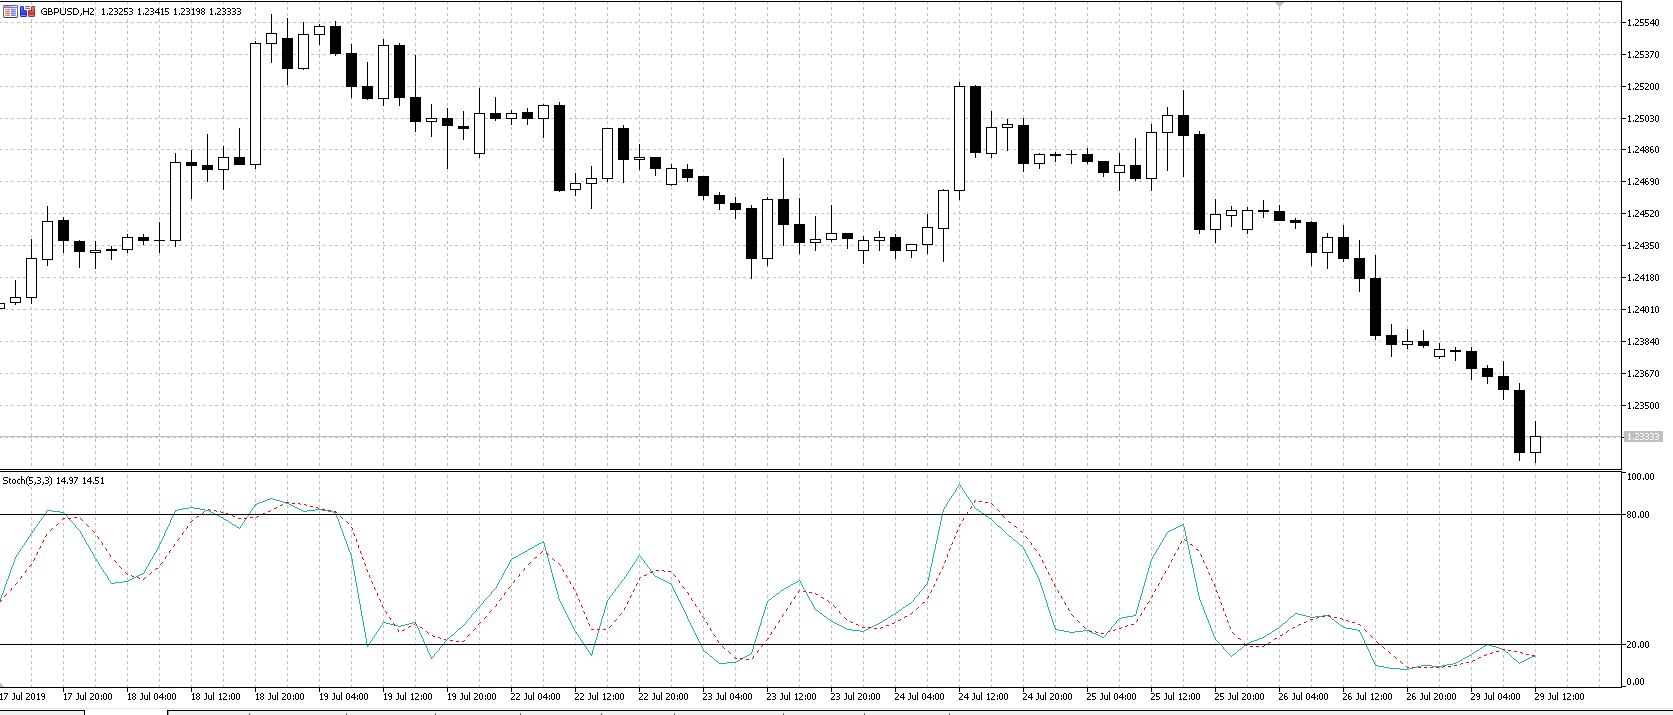Click the 0.00 stochastic scale label
The height and width of the screenshot is (715, 1673).
click(x=1636, y=682)
